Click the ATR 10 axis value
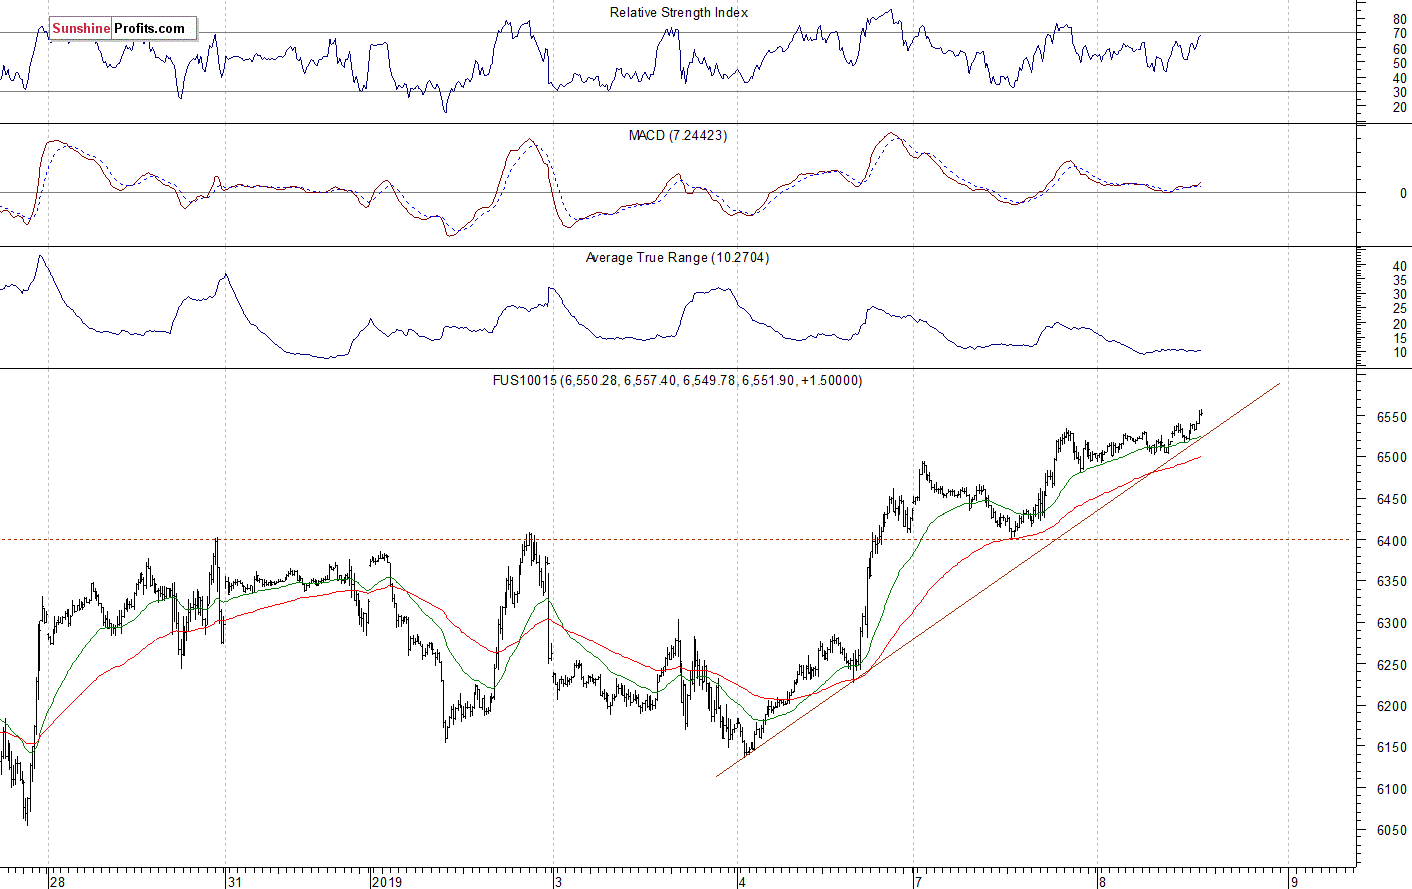Screen dimensions: 1412x889 (1399, 352)
